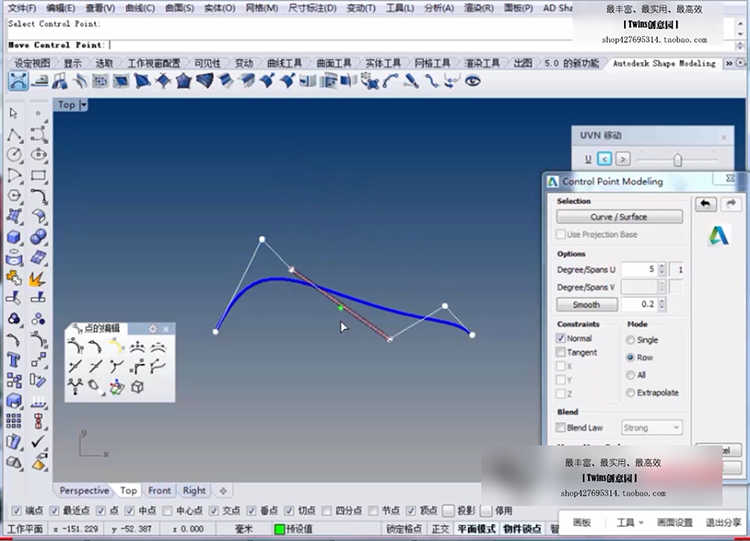
Task: Open the 文件(F) menu
Action: point(22,8)
